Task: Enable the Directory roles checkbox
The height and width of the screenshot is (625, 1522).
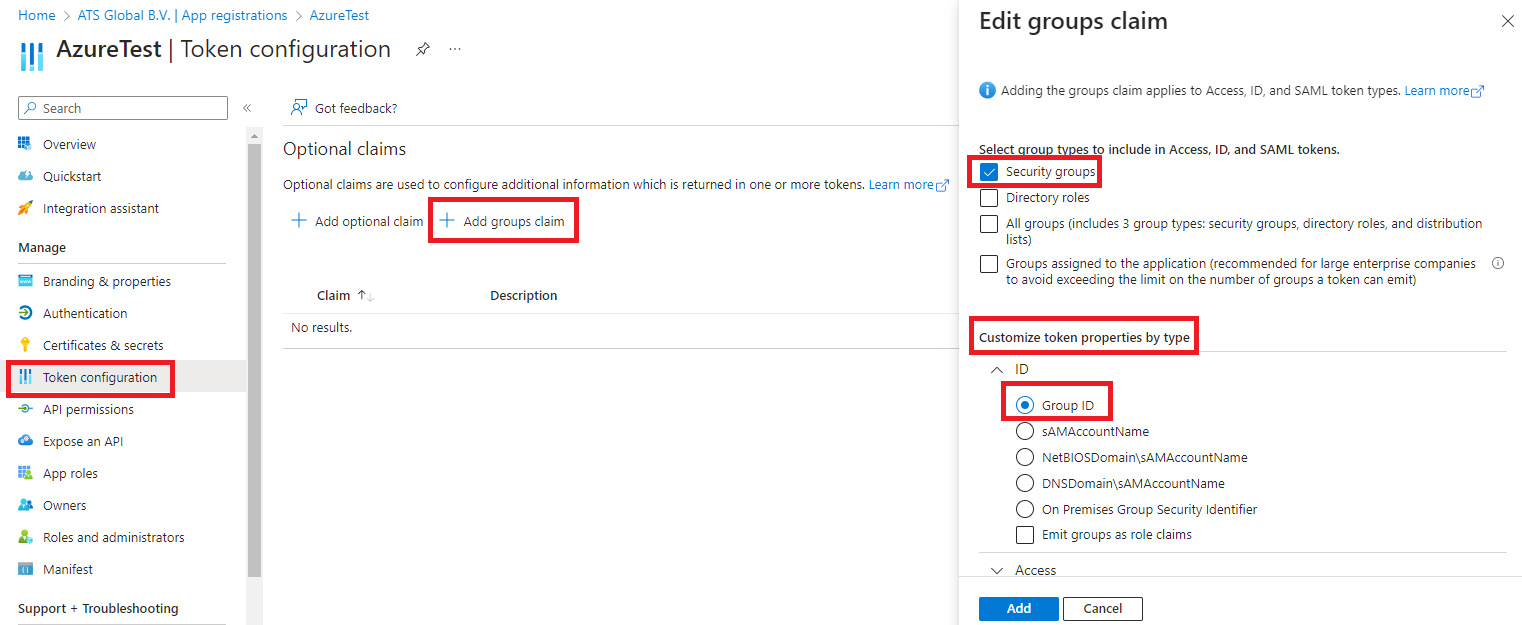Action: (989, 198)
